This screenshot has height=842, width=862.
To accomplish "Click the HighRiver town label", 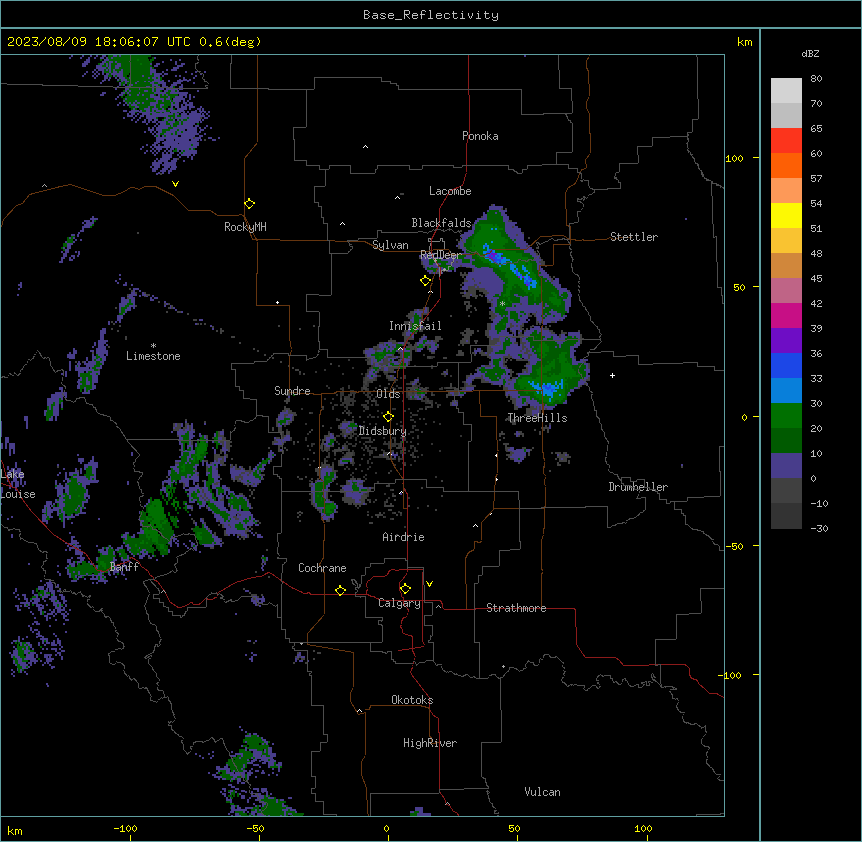I will click(x=430, y=743).
